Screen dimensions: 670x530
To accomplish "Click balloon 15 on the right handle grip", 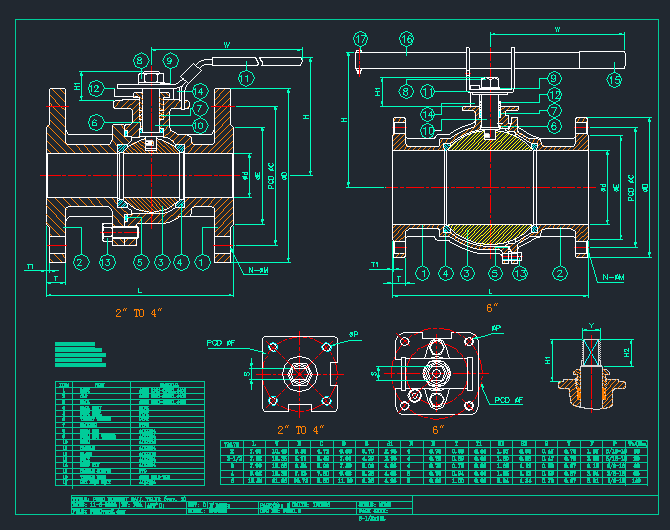I will pyautogui.click(x=614, y=78).
